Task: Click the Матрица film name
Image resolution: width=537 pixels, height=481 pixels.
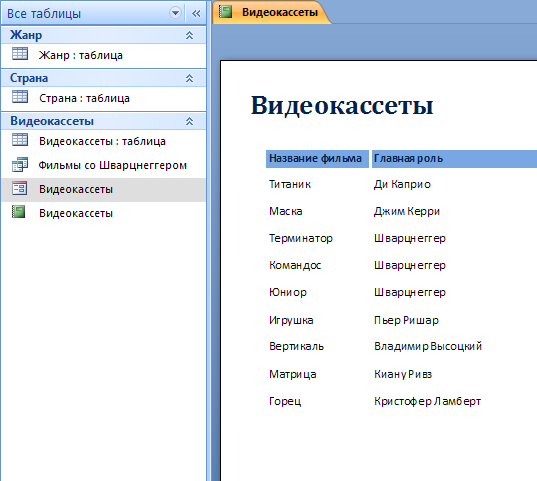Action: click(x=292, y=374)
